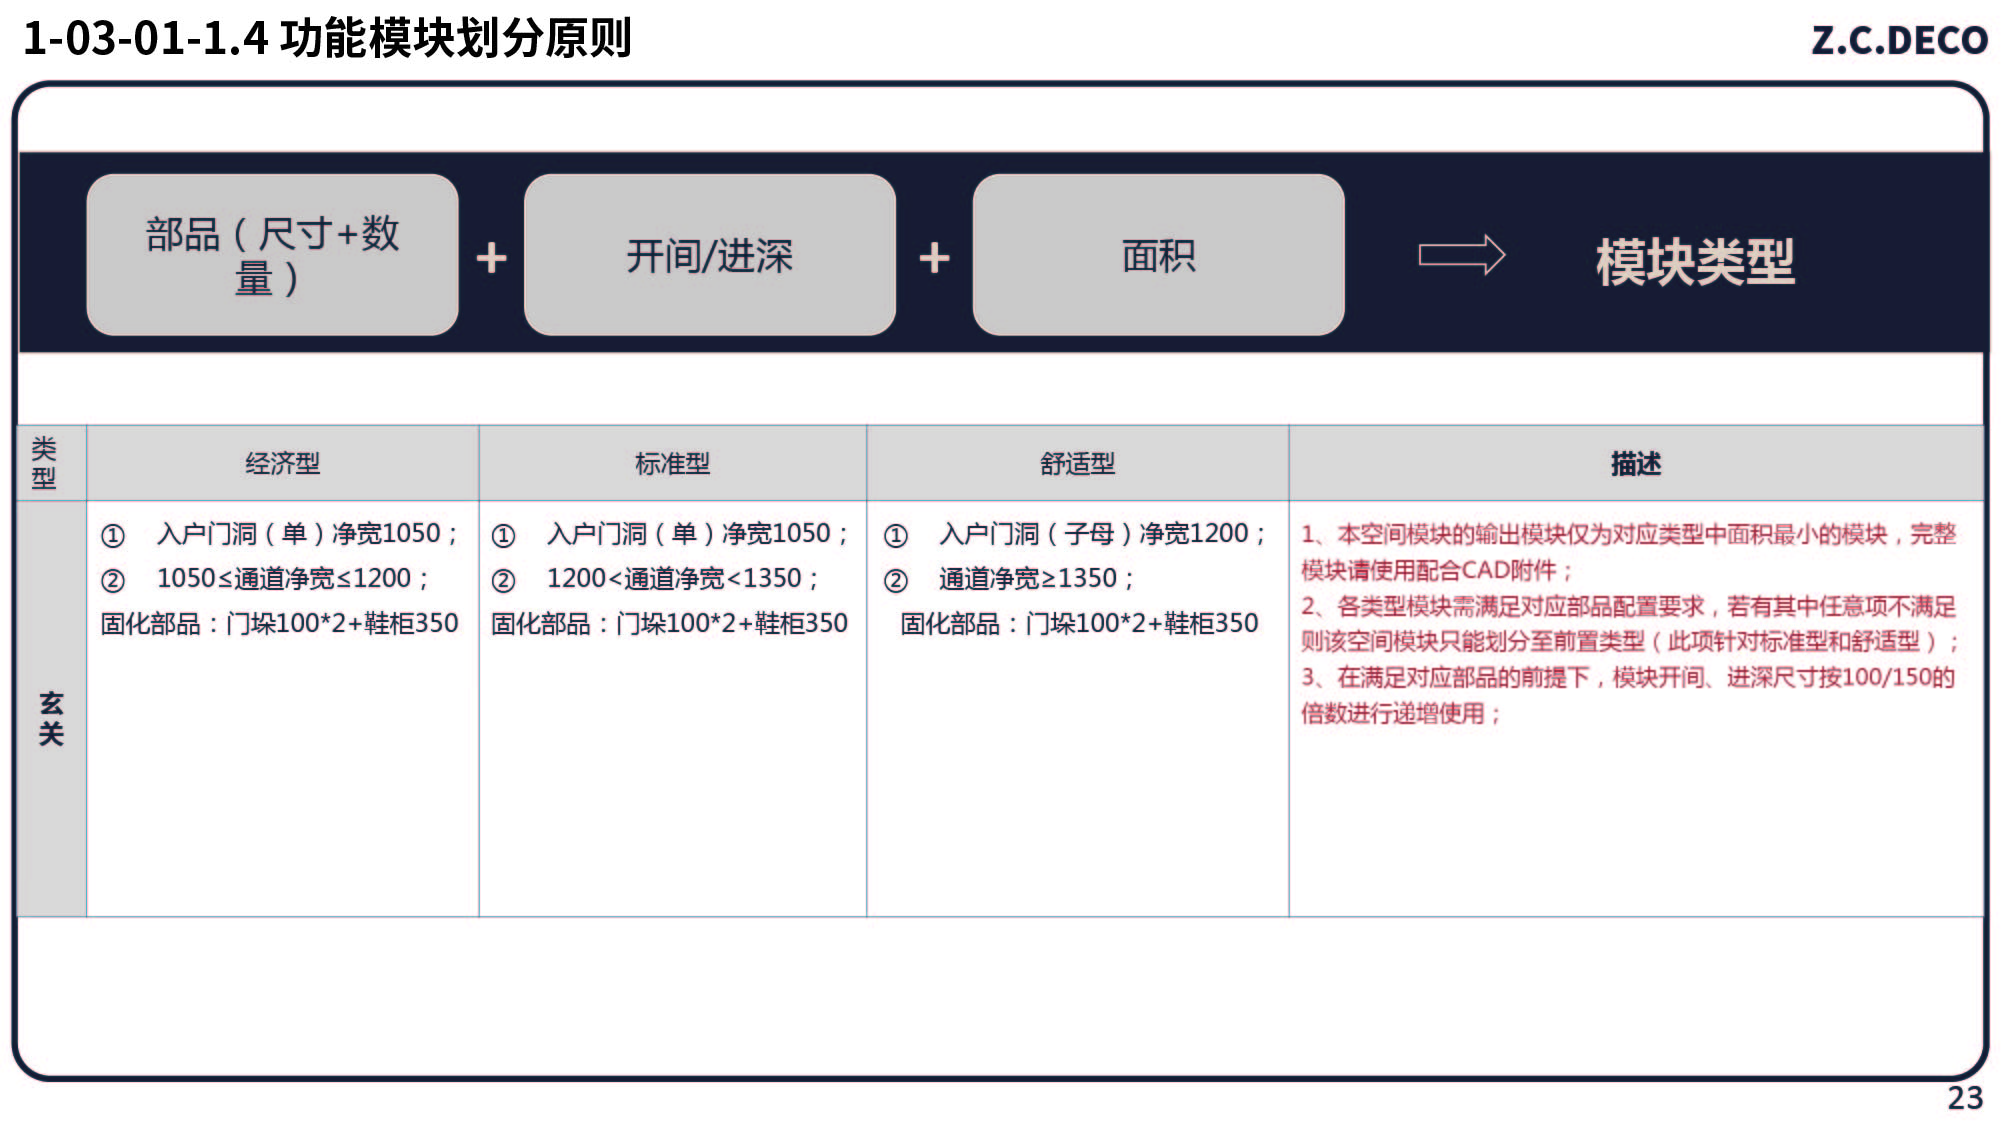This screenshot has width=2001, height=1127.
Task: Click the plus sign before 面积 box
Action: tap(934, 258)
